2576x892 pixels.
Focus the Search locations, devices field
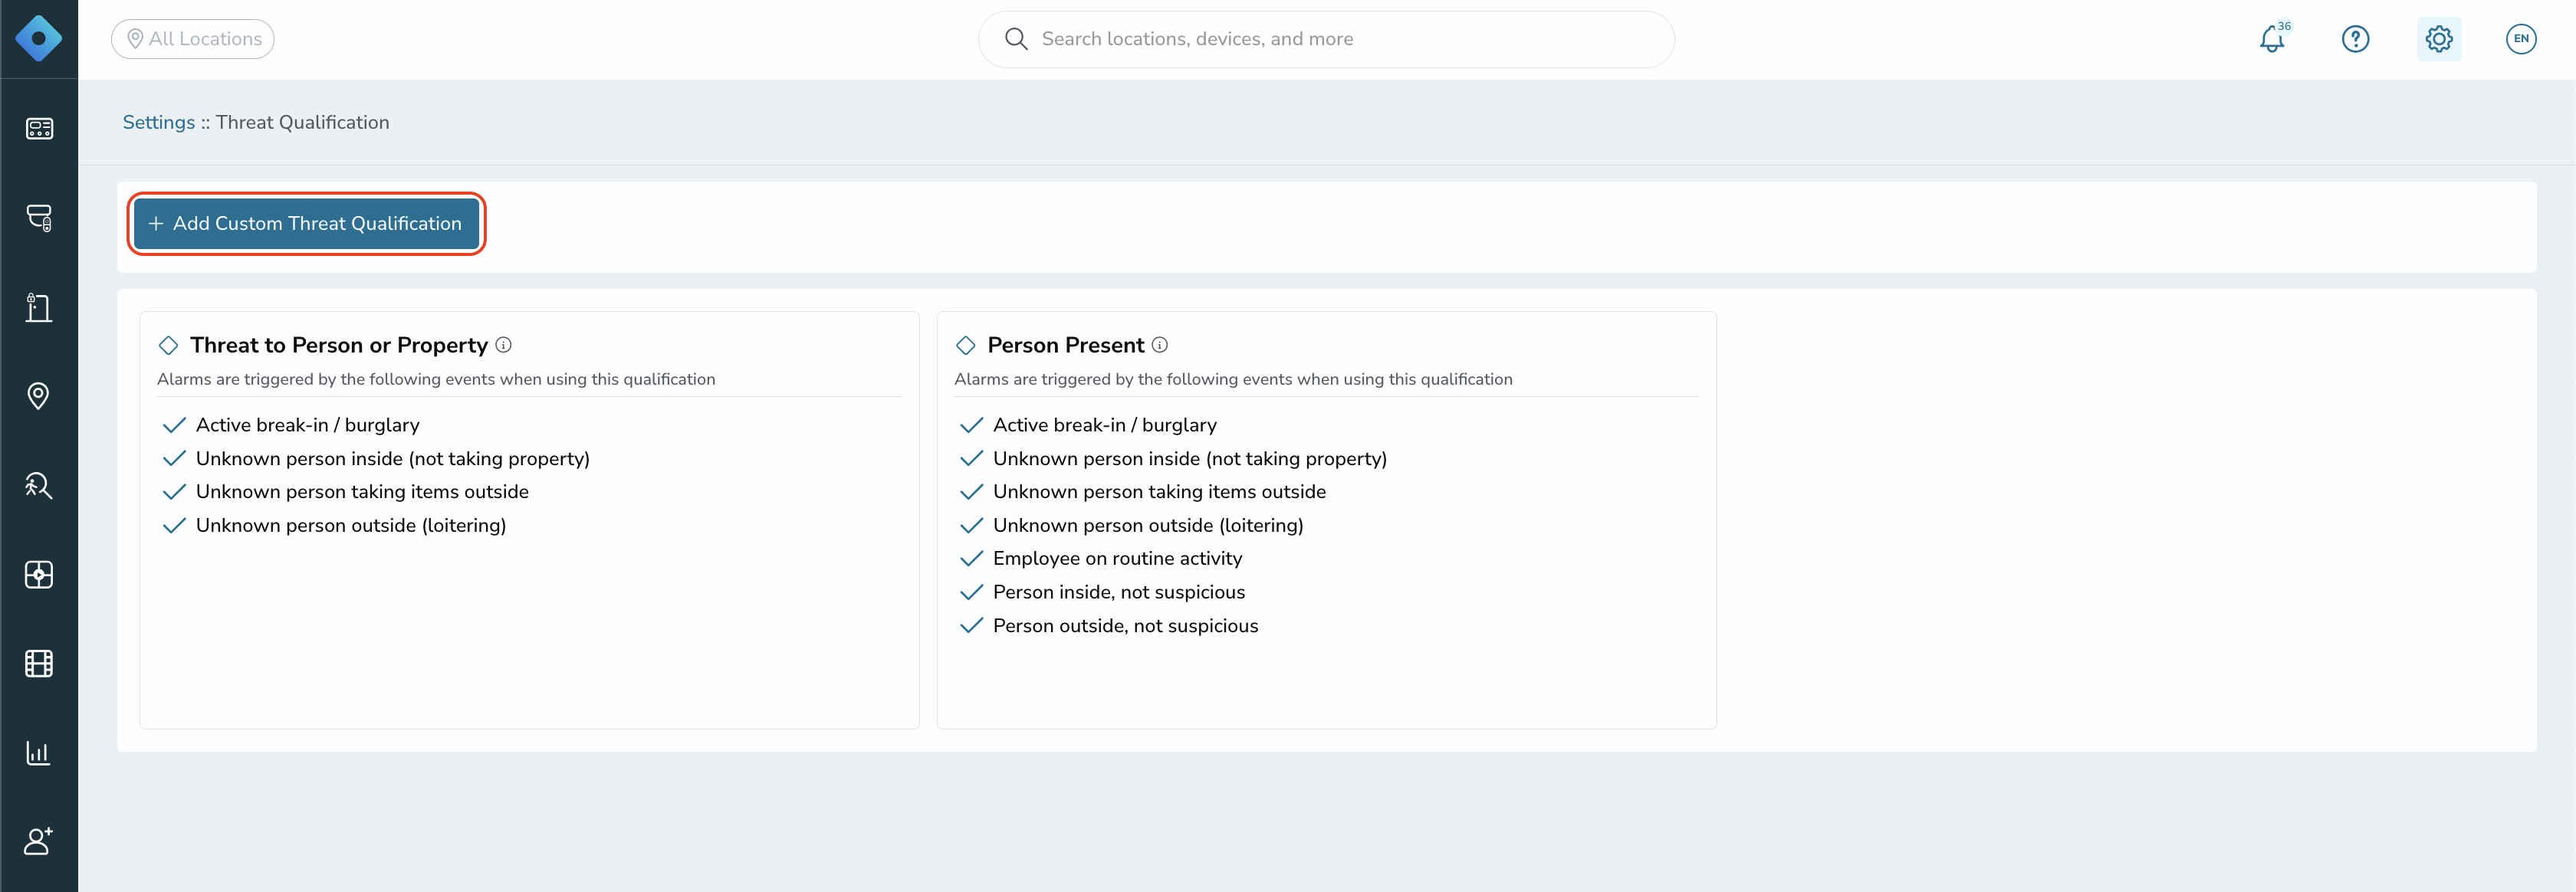click(x=1326, y=39)
